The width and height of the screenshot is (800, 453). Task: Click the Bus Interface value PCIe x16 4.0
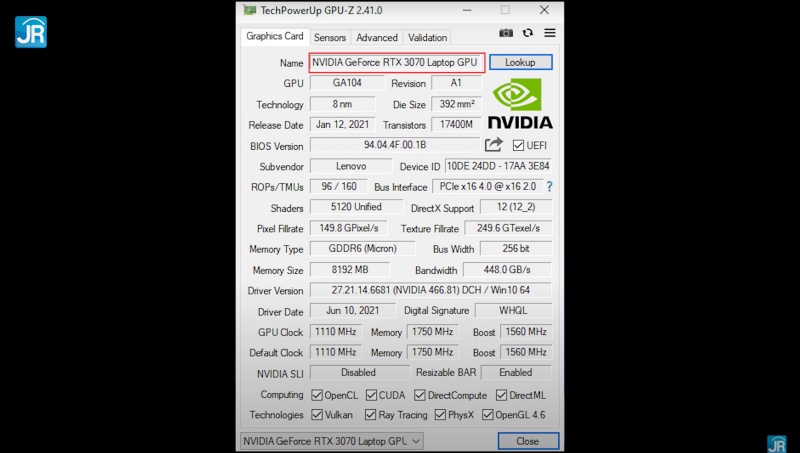[x=488, y=187]
